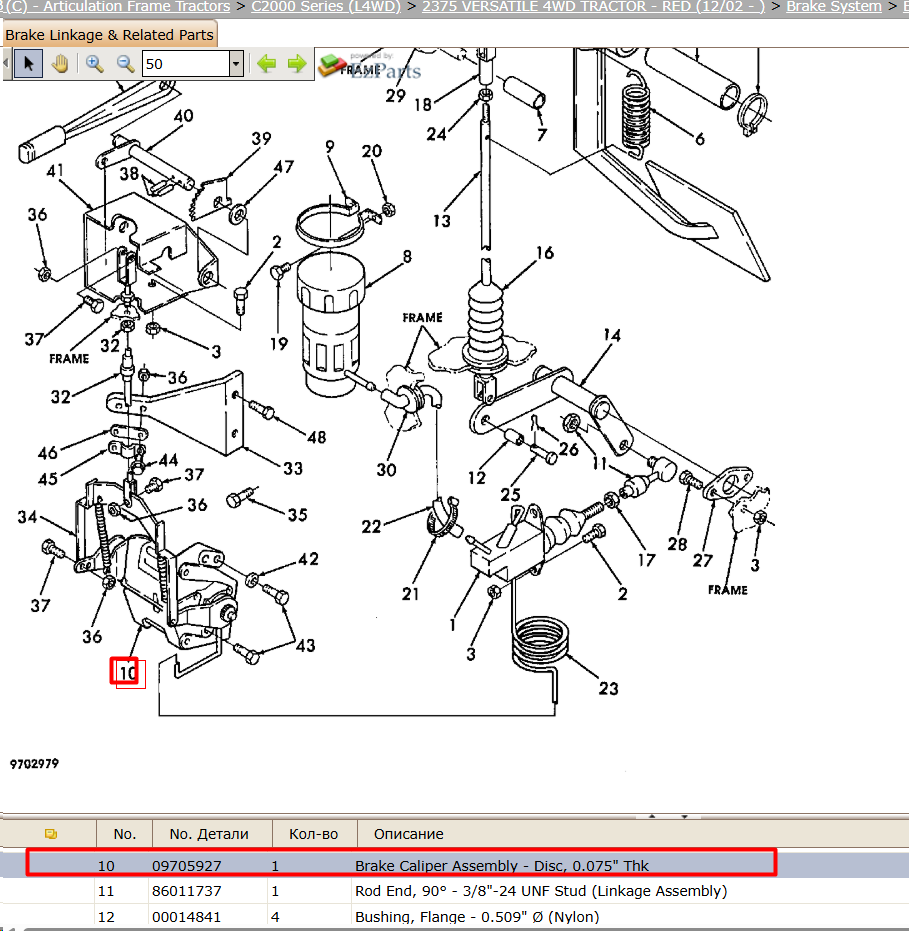Click callout 28 on the diagram
Image resolution: width=909 pixels, height=931 pixels.
click(677, 544)
